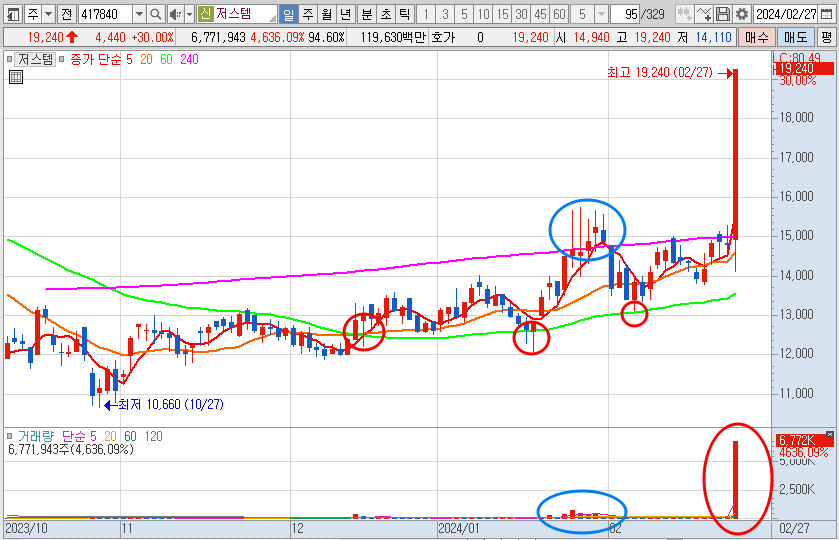Choose the 60 interval button
839x540 pixels.
pos(560,14)
